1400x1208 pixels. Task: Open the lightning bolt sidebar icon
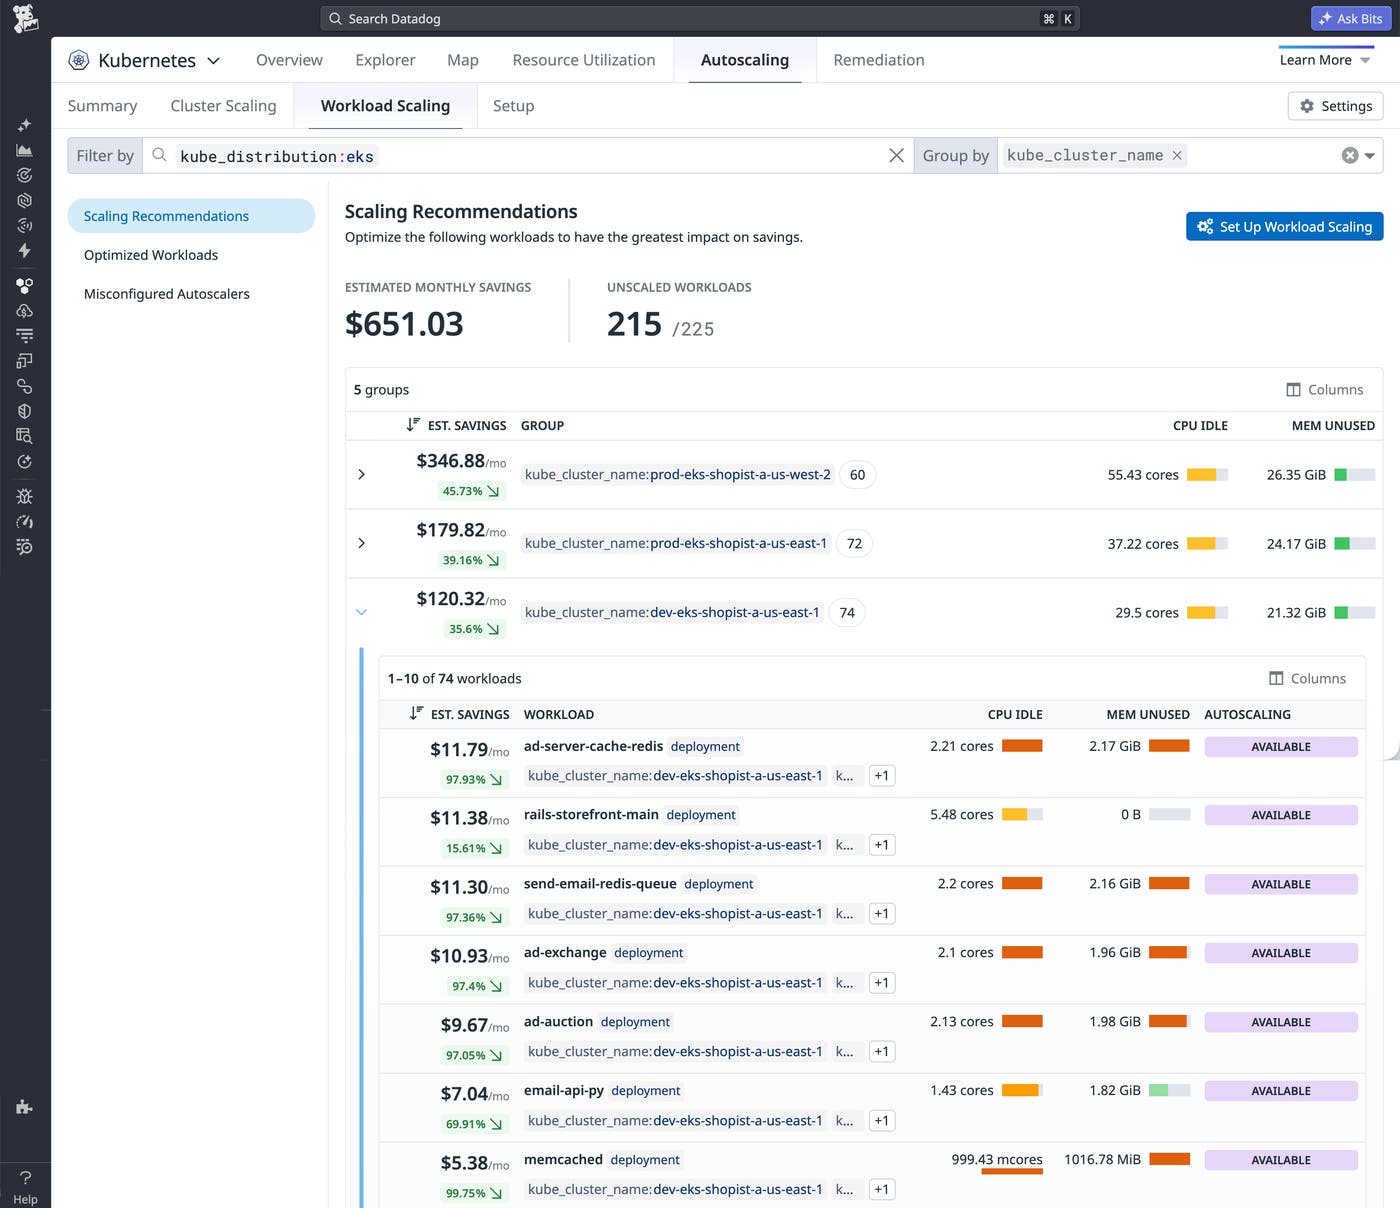tap(25, 250)
